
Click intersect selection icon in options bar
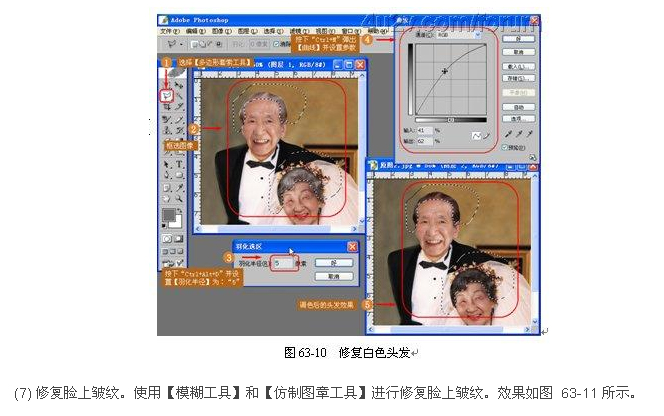(x=218, y=44)
